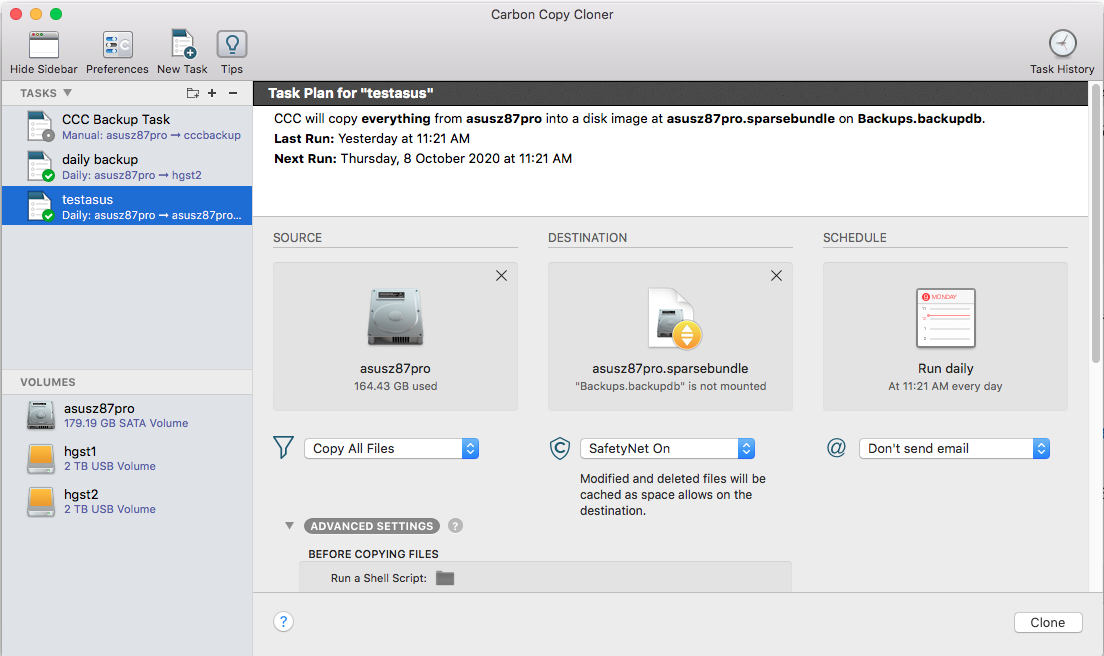Click the task plan vertical scrollbar

[x=1096, y=224]
